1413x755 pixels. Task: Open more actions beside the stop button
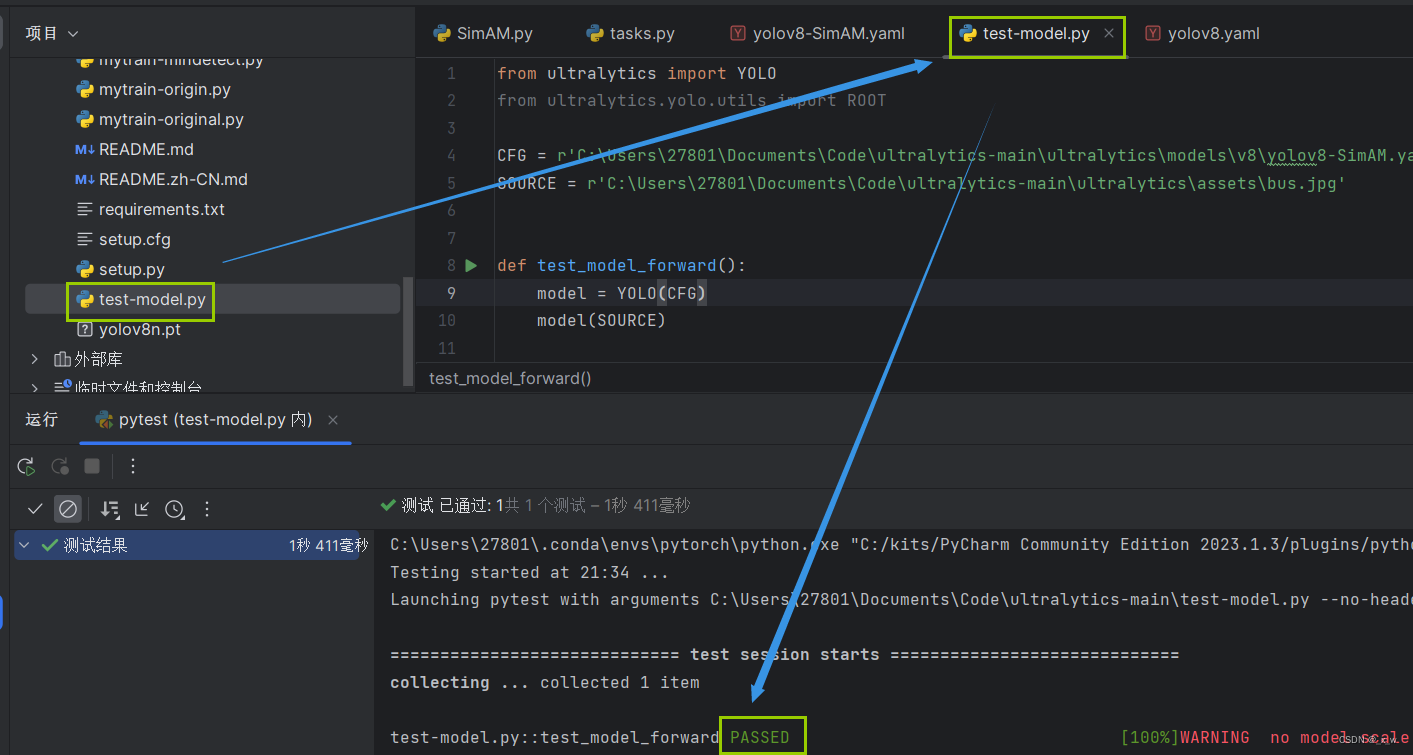(133, 466)
